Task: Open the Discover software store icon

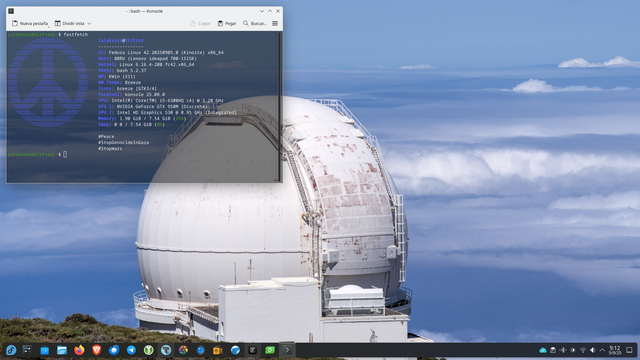Action: [x=44, y=350]
